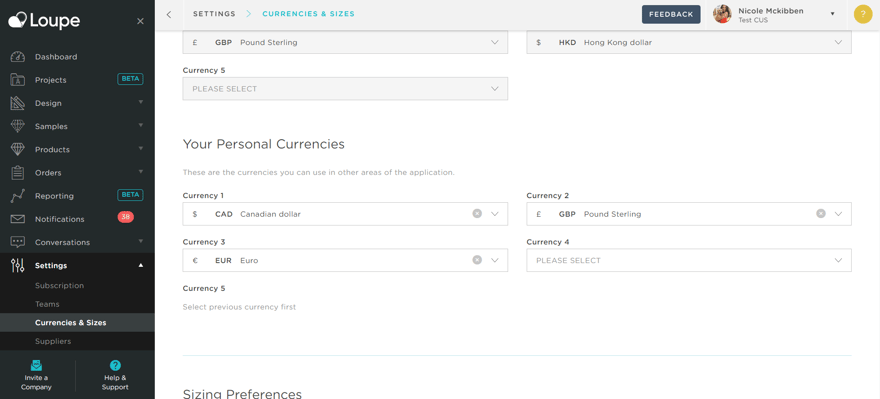The width and height of the screenshot is (880, 399).
Task: Go back with the left chevron arrow
Action: 169,14
